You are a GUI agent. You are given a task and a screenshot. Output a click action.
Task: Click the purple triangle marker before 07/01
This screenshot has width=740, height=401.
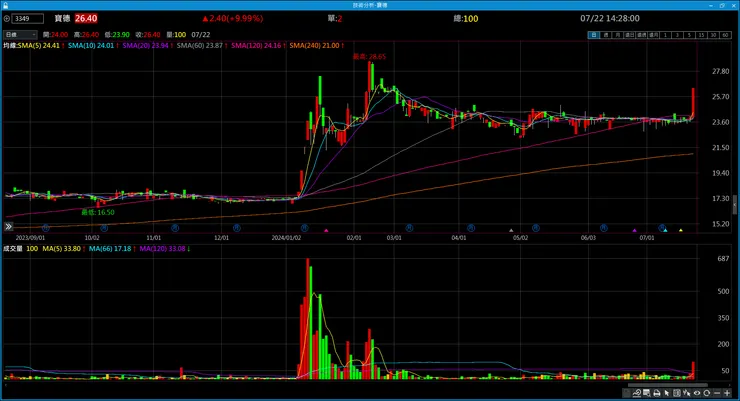point(634,230)
